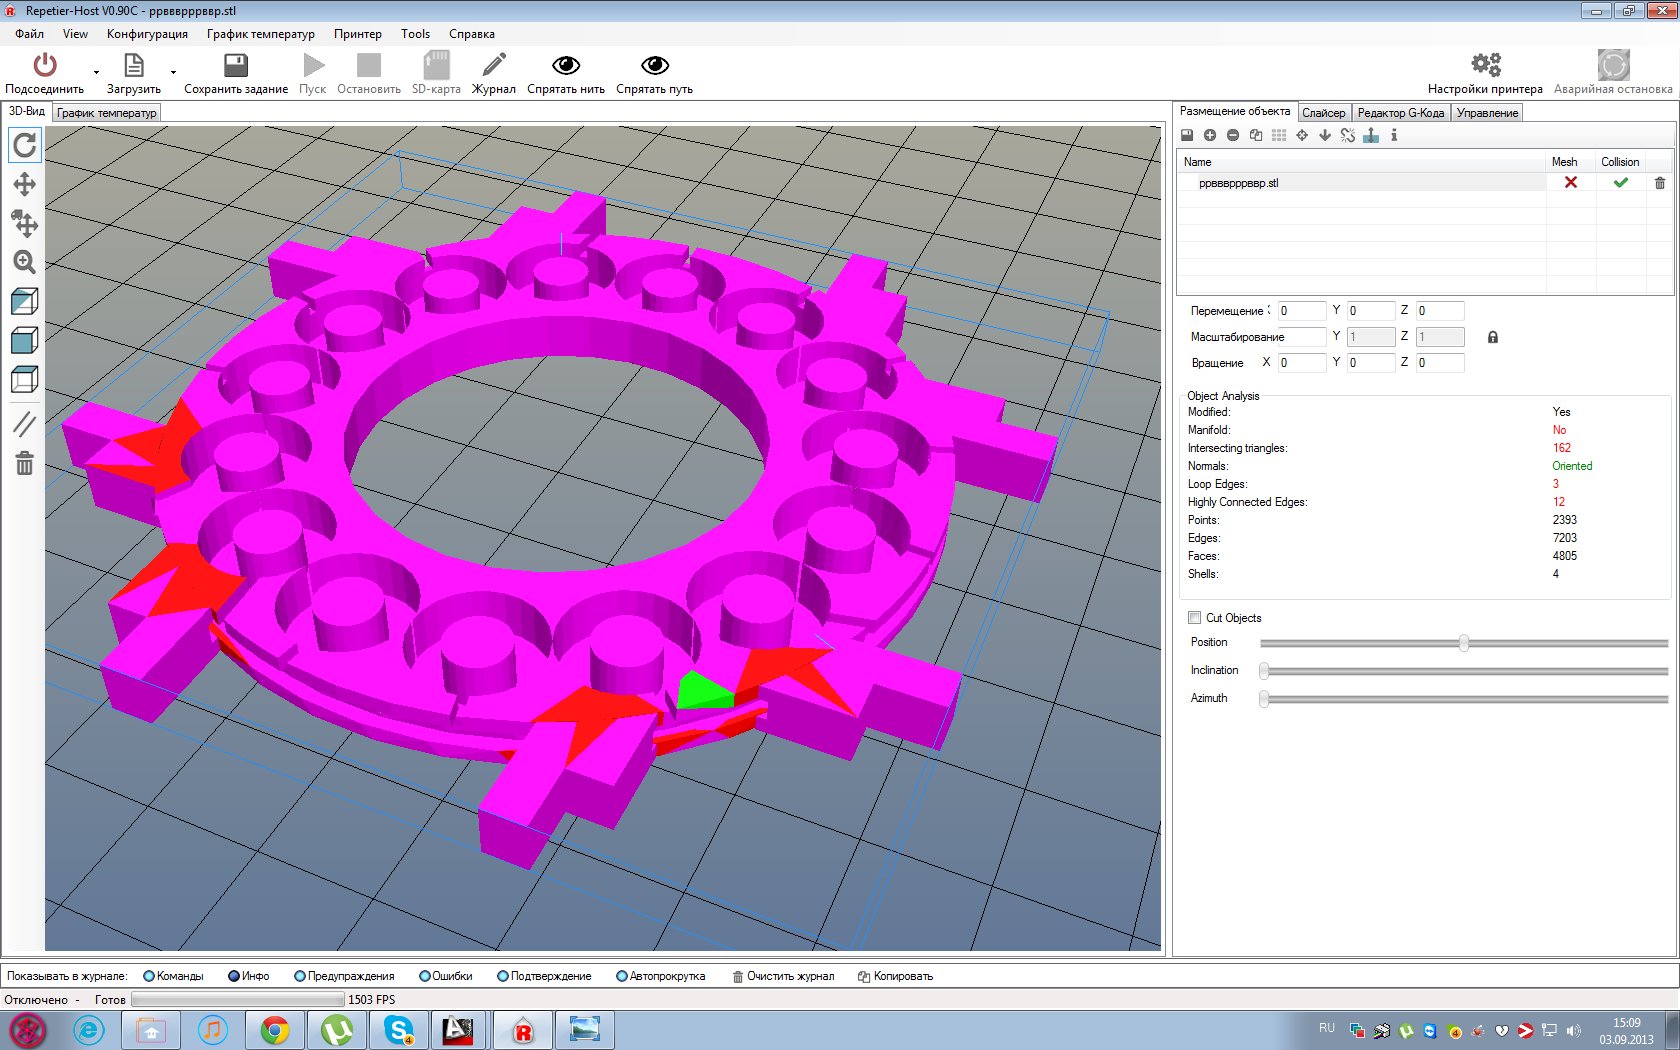Image resolution: width=1680 pixels, height=1050 pixels.
Task: Open the Конфигурация menu
Action: point(147,34)
